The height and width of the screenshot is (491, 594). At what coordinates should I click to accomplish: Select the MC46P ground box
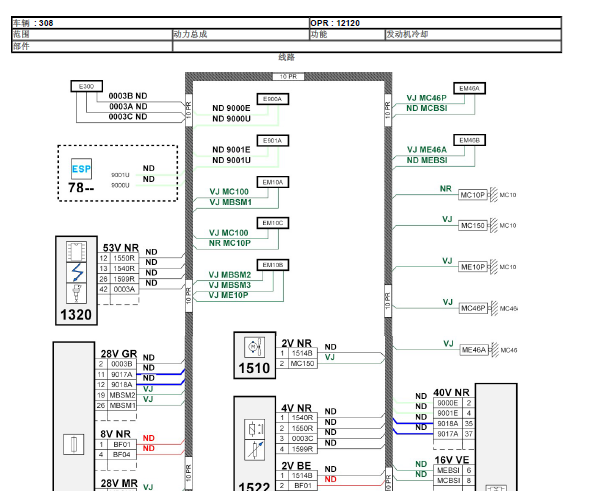tap(473, 308)
